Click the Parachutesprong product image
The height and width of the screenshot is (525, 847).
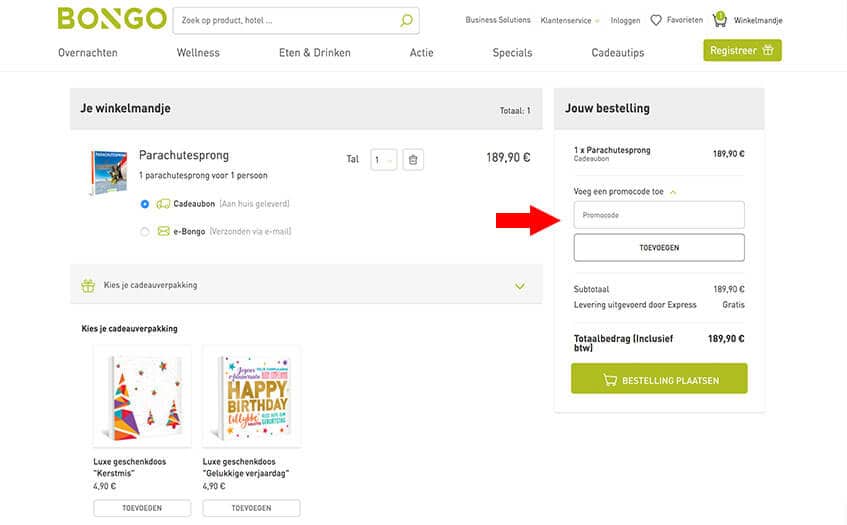(108, 172)
